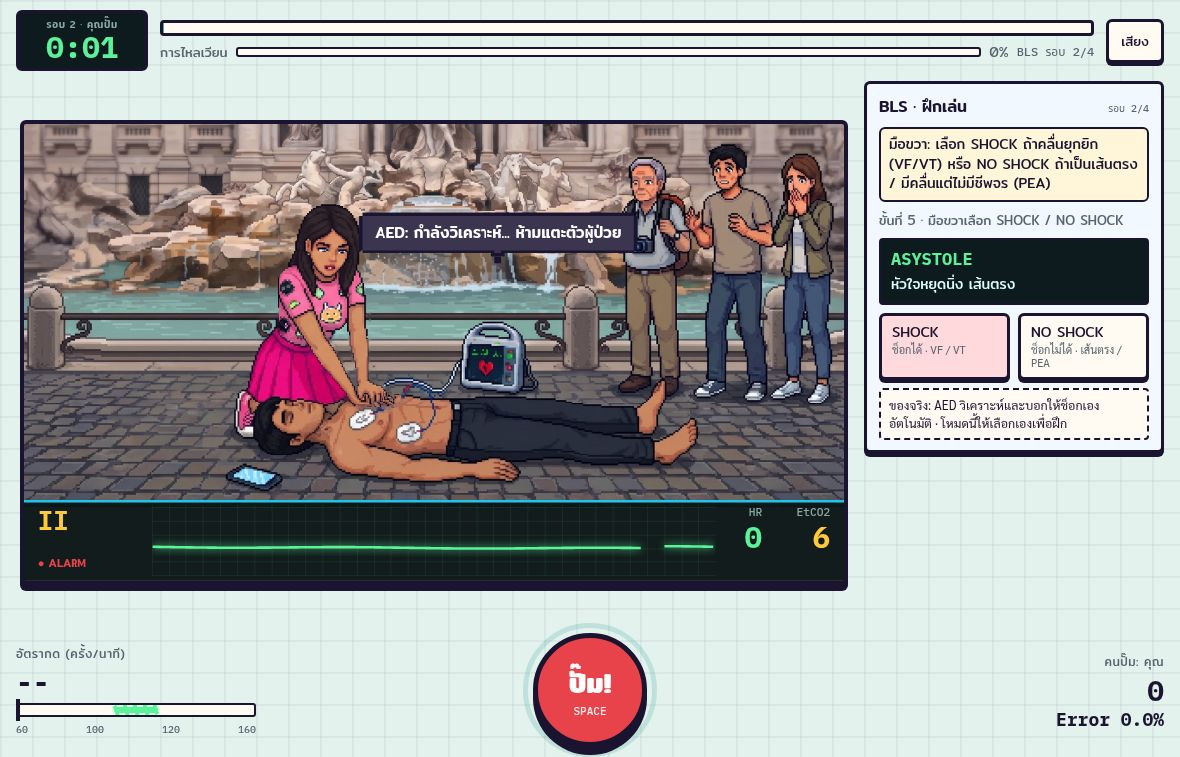Click the BLS · ฝึกเล่น panel title
The width and height of the screenshot is (1180, 757).
click(x=923, y=106)
